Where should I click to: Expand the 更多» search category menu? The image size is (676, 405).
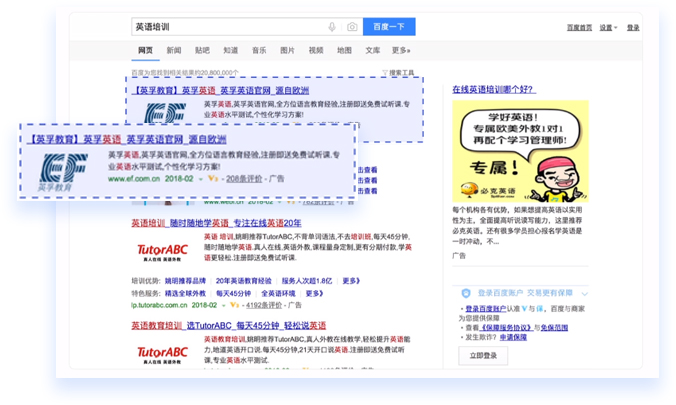coord(401,50)
